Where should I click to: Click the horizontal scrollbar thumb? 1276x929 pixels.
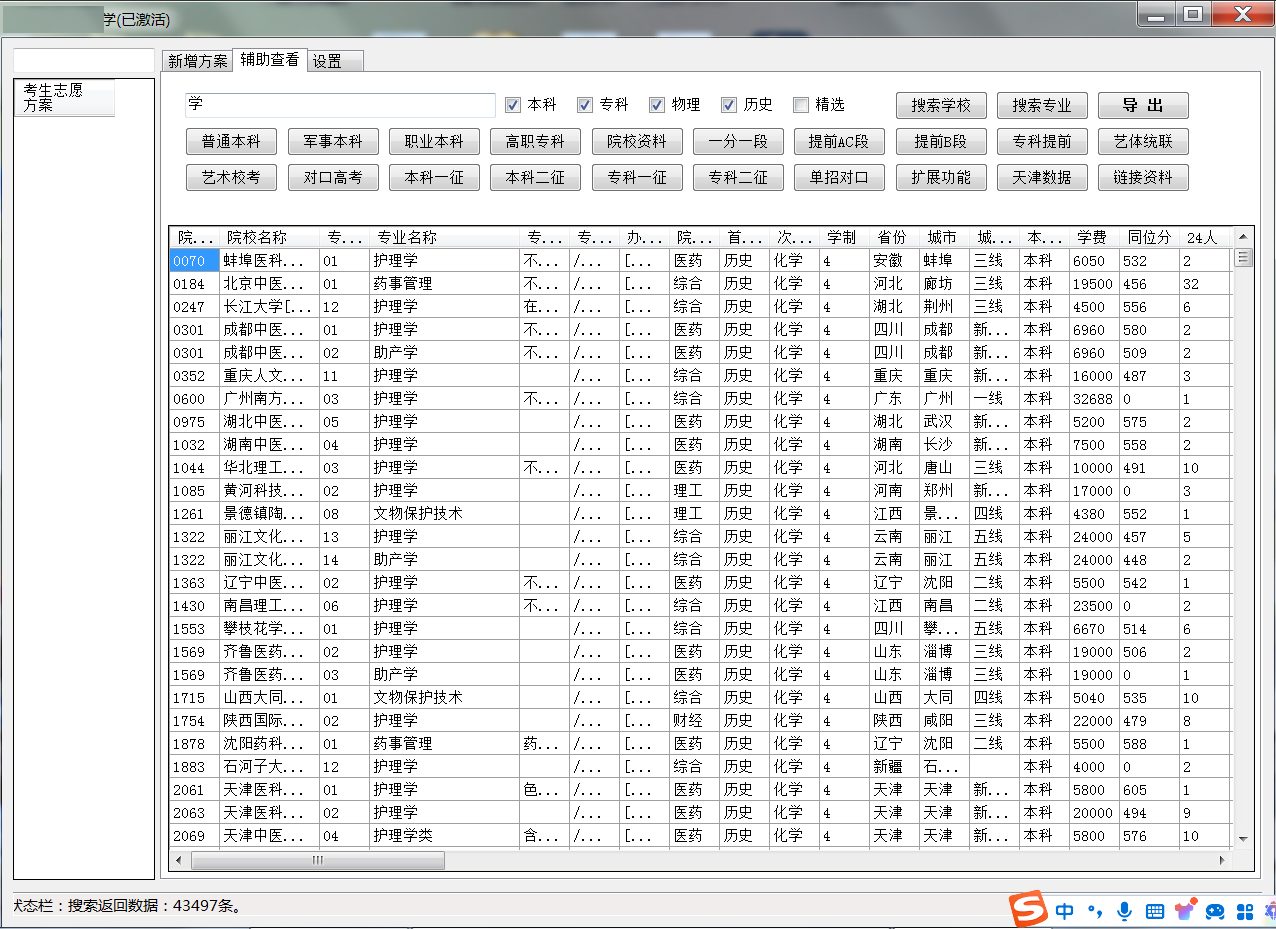pyautogui.click(x=317, y=860)
